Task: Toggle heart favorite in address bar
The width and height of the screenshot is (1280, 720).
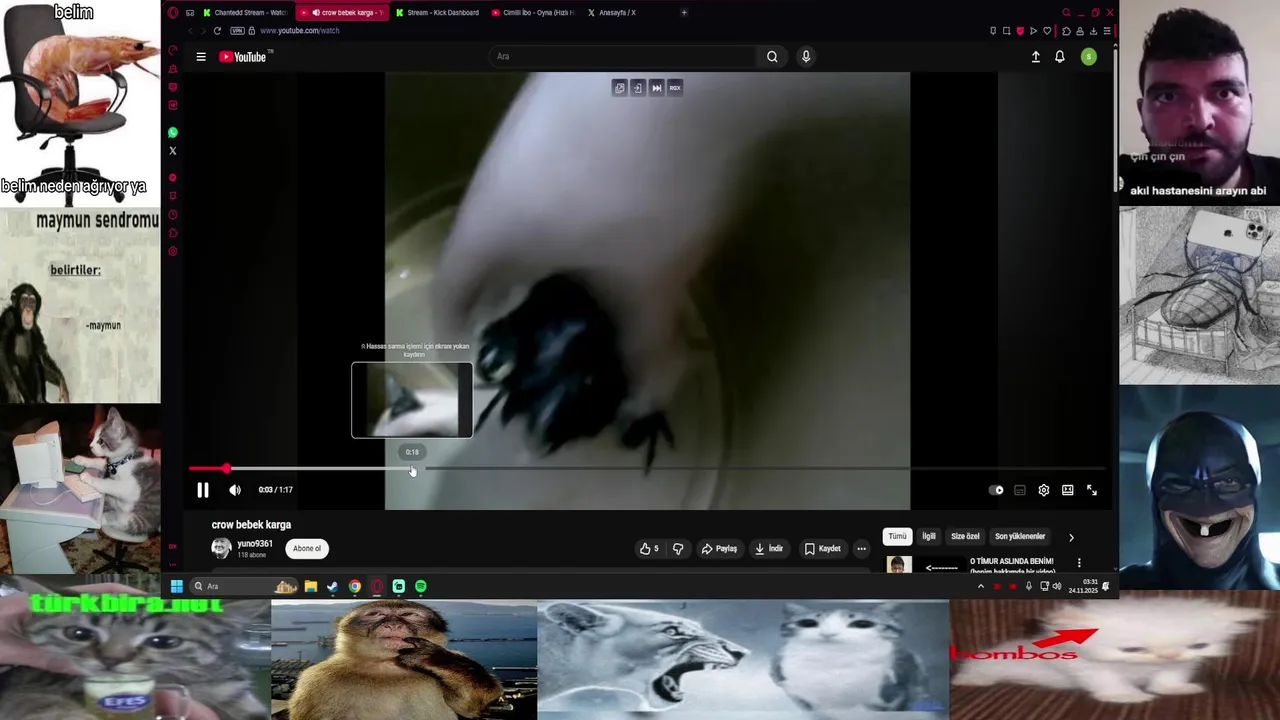Action: [1047, 31]
